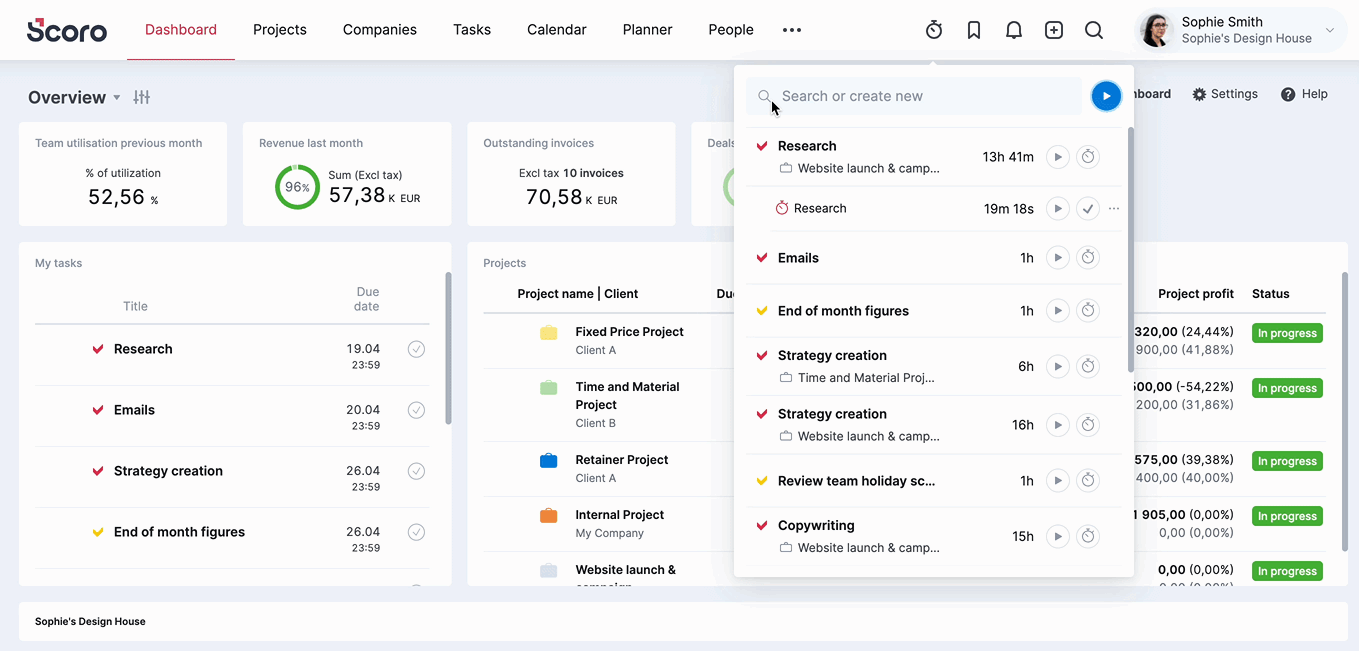Click the green folder icon of Time and Material Project
The height and width of the screenshot is (651, 1359).
coord(548,388)
